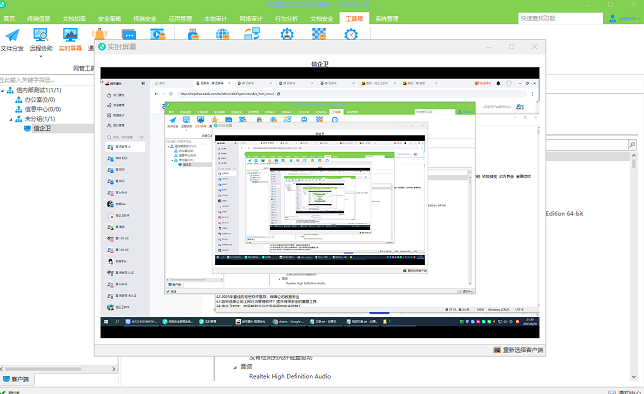644x394 pixels.
Task: Open the 首页 menu tab
Action: click(9, 18)
